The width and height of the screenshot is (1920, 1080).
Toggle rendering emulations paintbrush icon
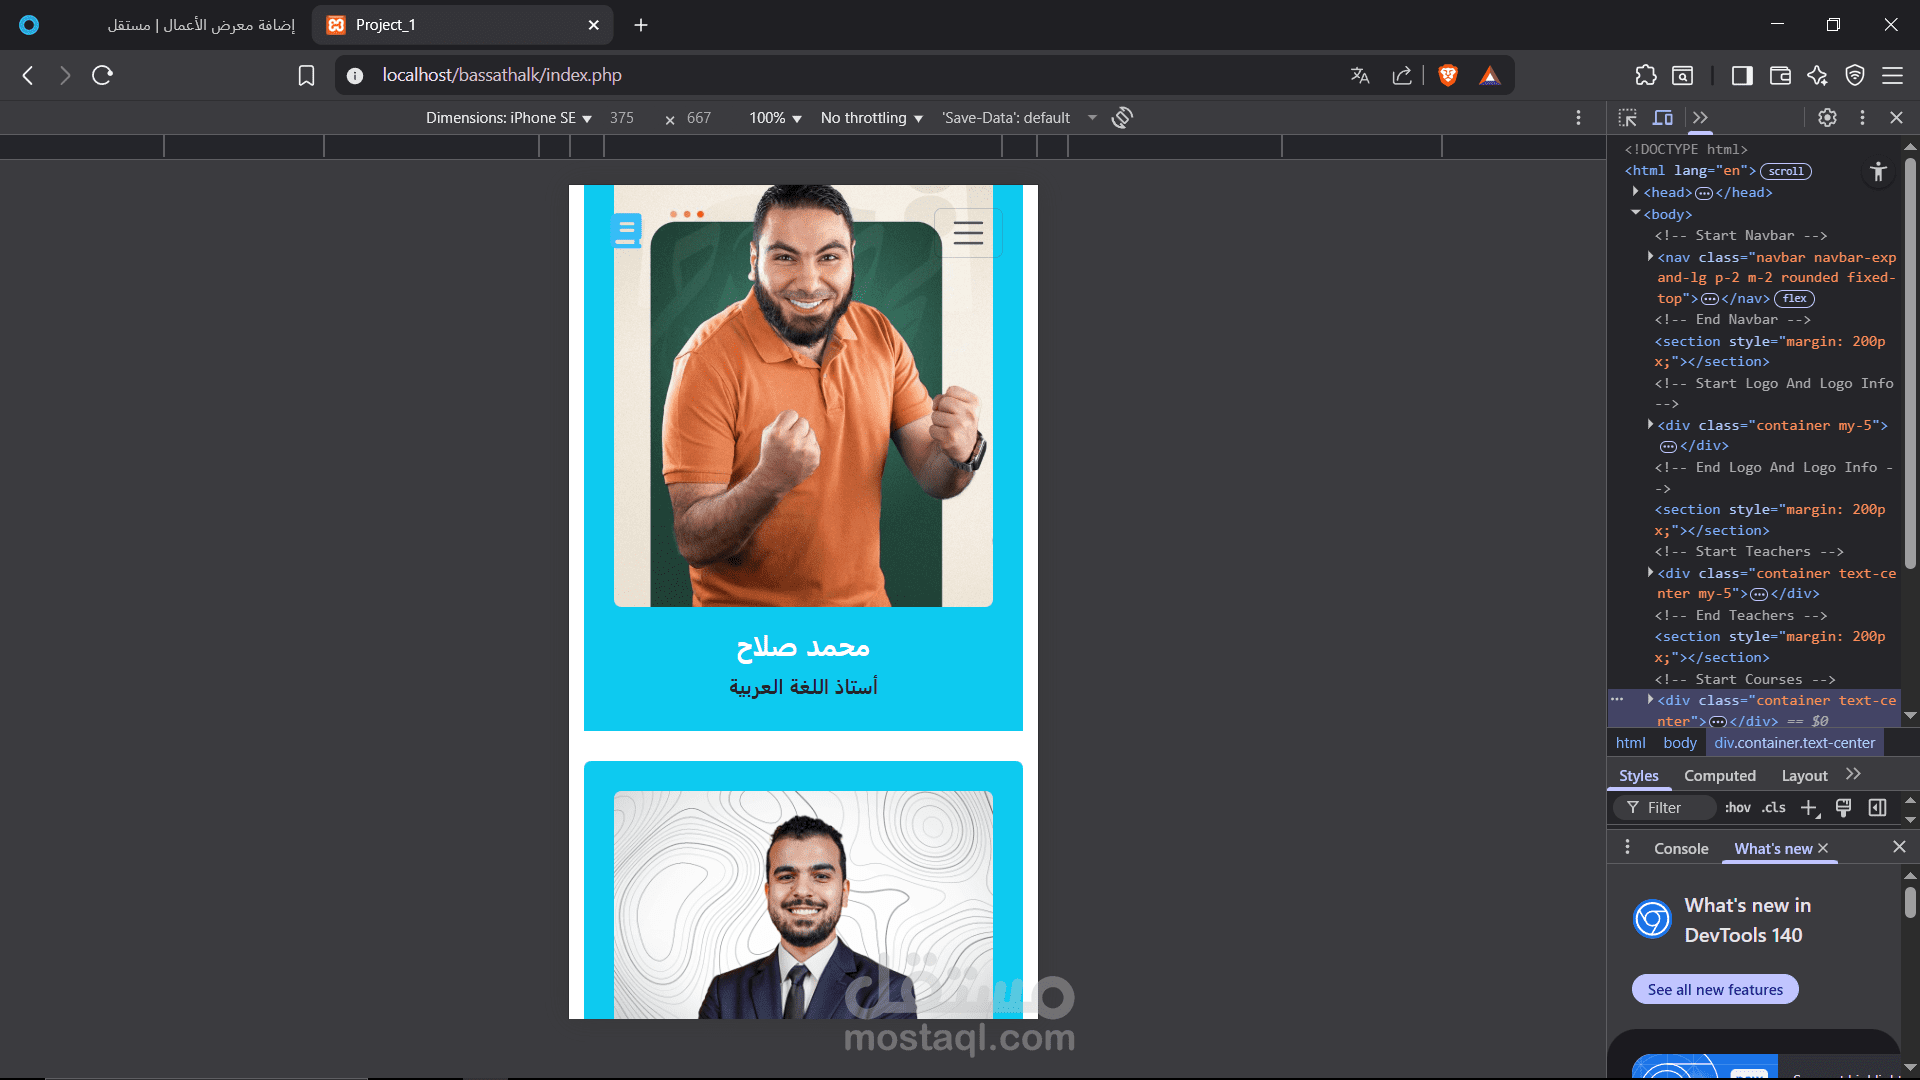click(1844, 808)
